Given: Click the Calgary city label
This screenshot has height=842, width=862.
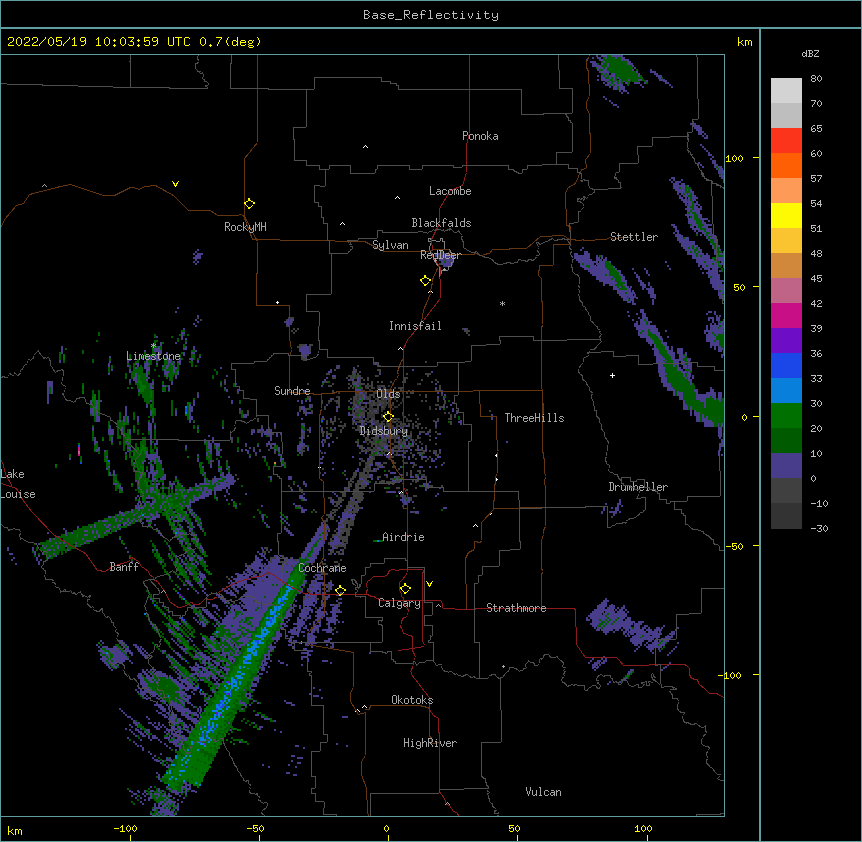Looking at the screenshot, I should 399,603.
